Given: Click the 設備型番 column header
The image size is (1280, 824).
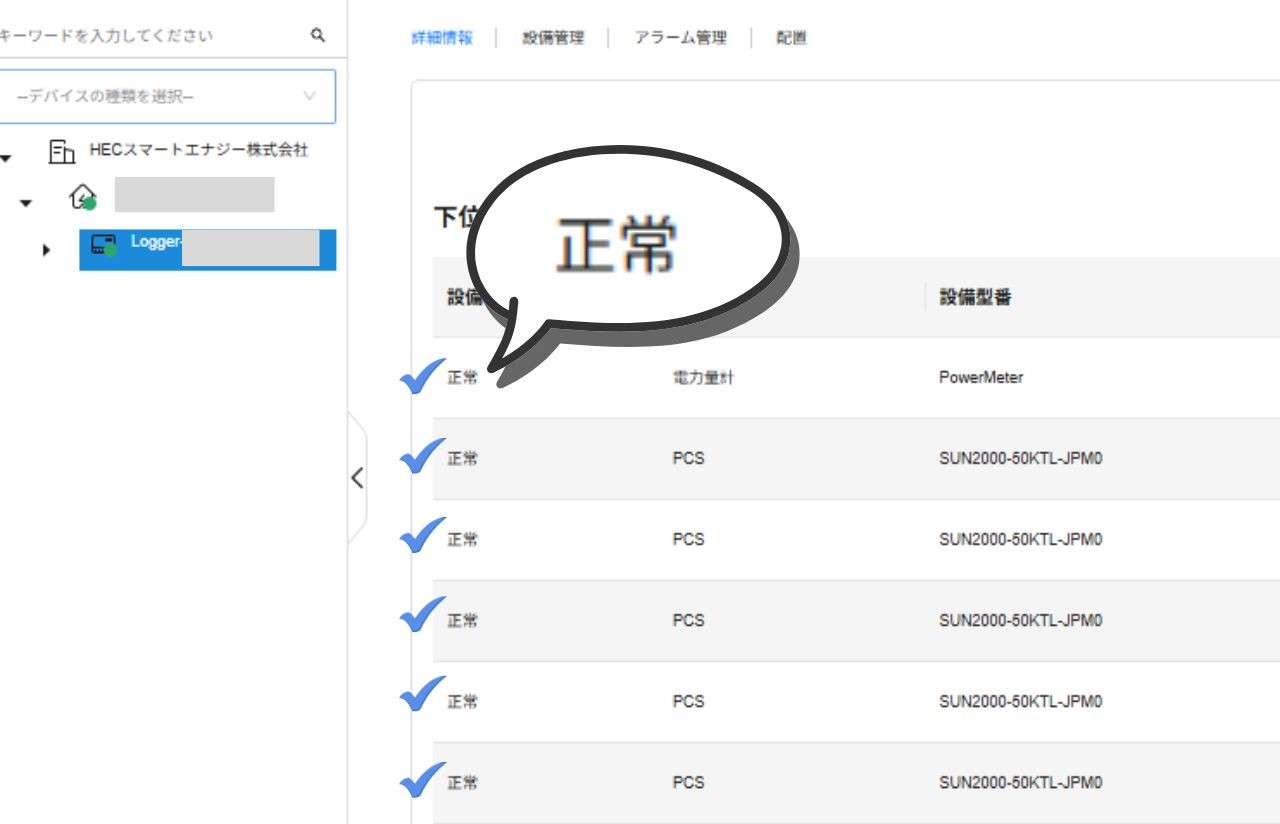Looking at the screenshot, I should pos(975,298).
